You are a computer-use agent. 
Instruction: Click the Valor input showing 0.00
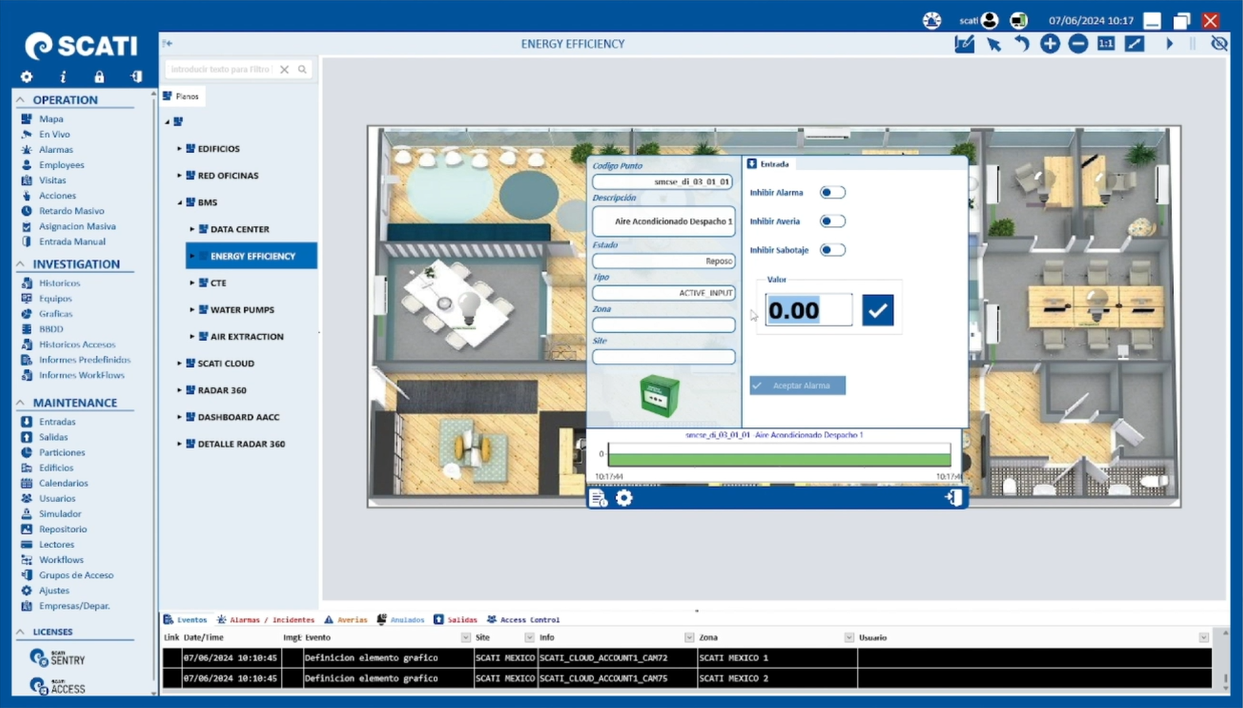(x=809, y=310)
